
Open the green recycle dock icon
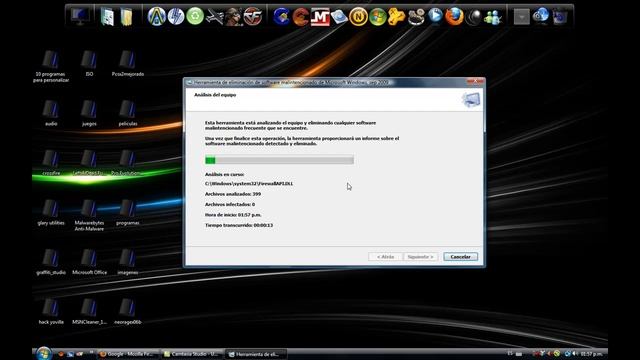(x=195, y=17)
